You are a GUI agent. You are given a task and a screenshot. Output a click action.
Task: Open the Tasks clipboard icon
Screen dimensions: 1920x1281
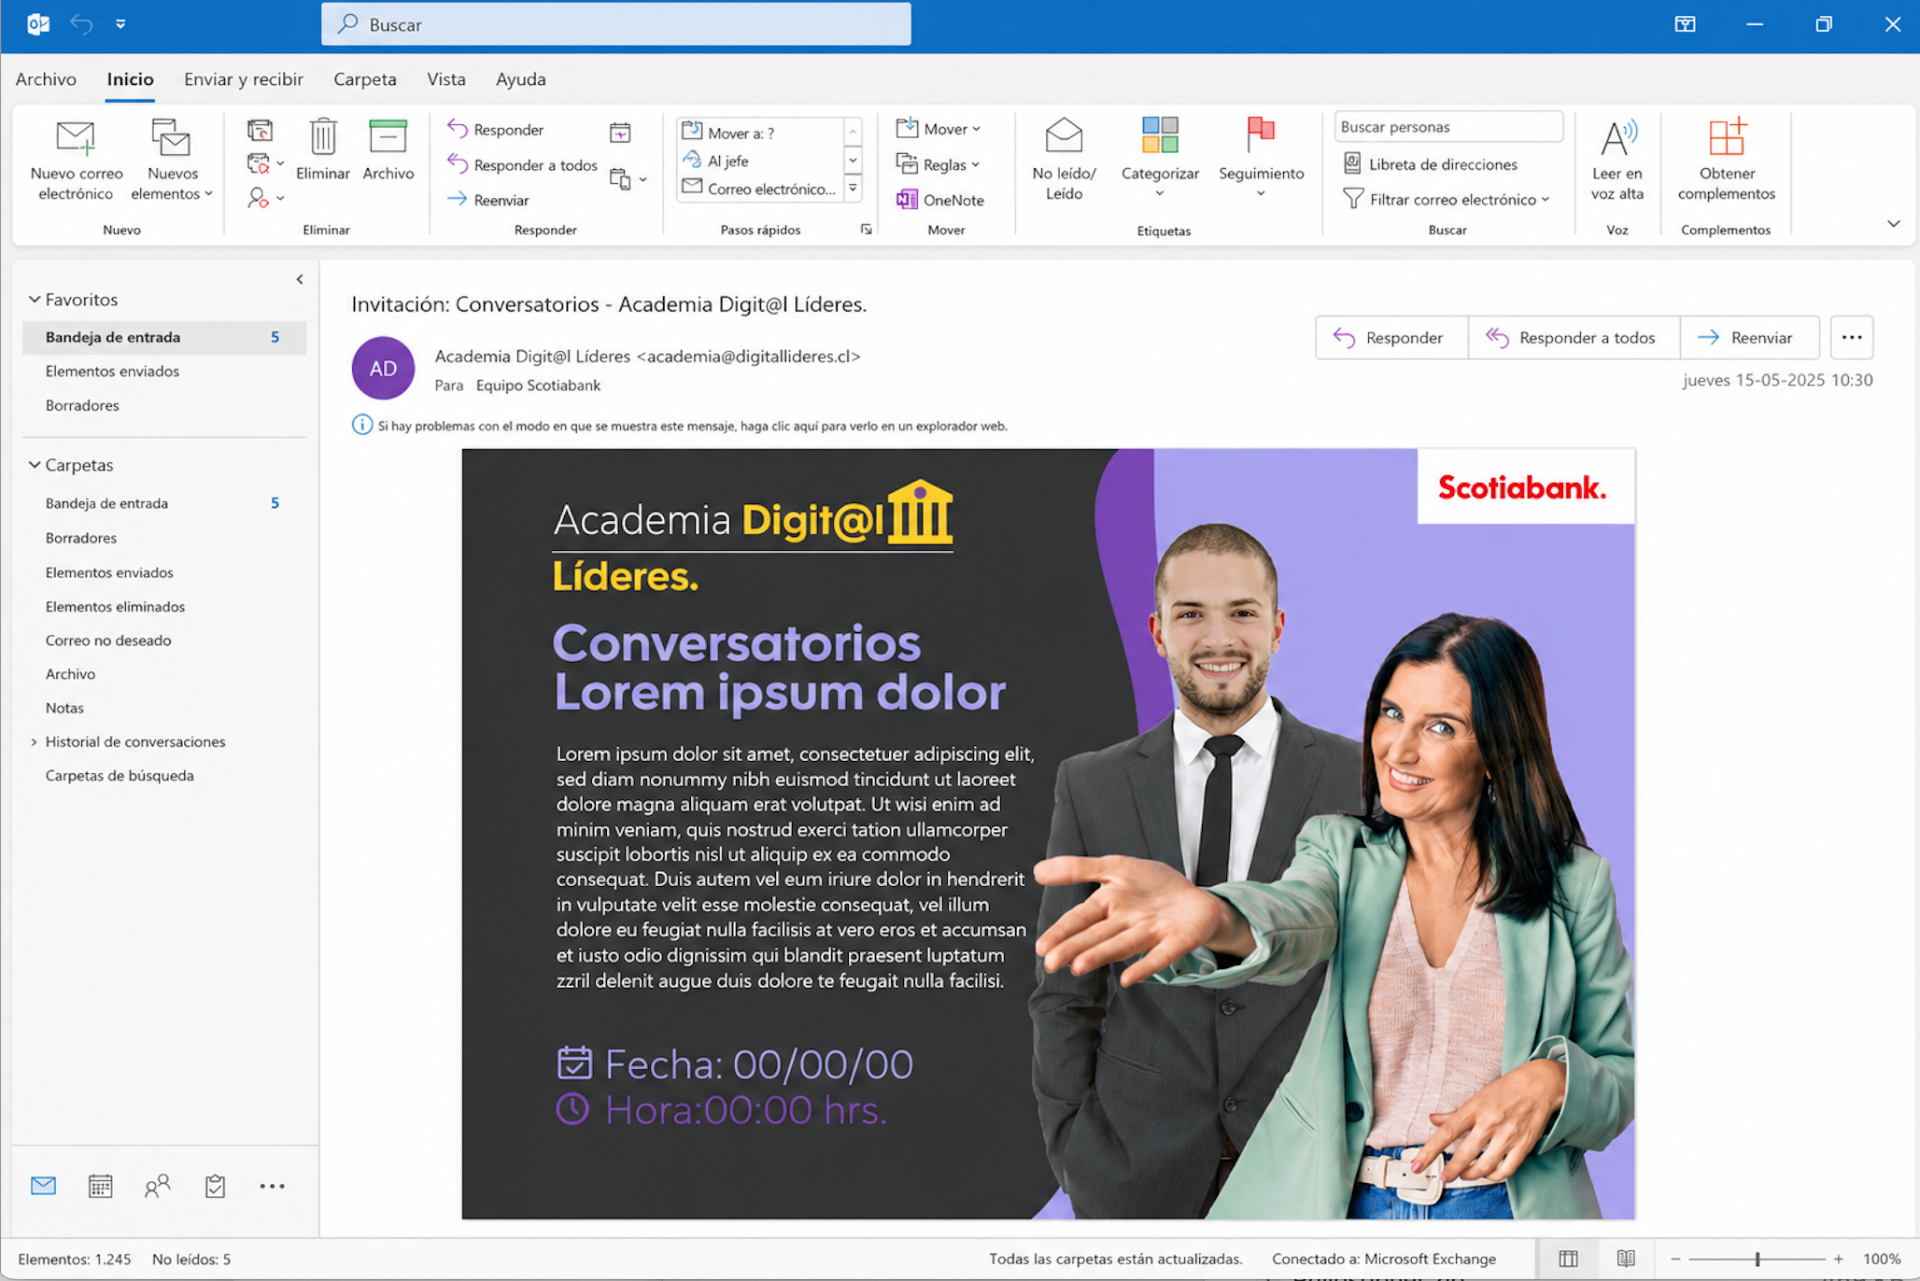point(215,1186)
